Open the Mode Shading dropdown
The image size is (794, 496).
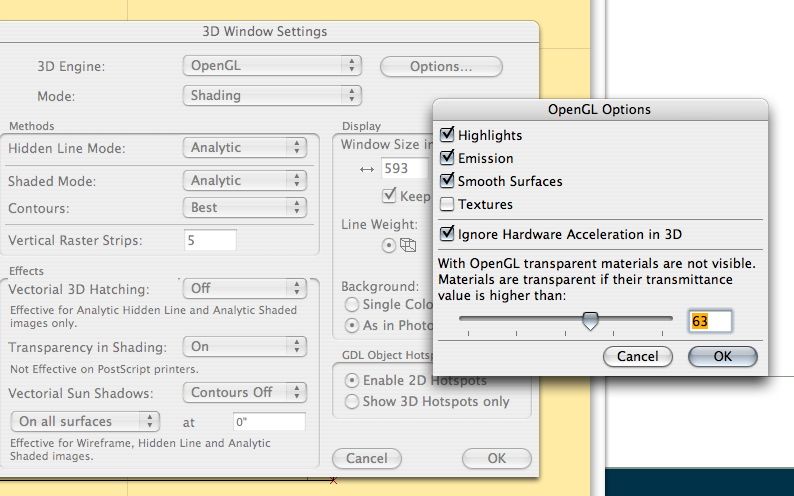point(272,96)
